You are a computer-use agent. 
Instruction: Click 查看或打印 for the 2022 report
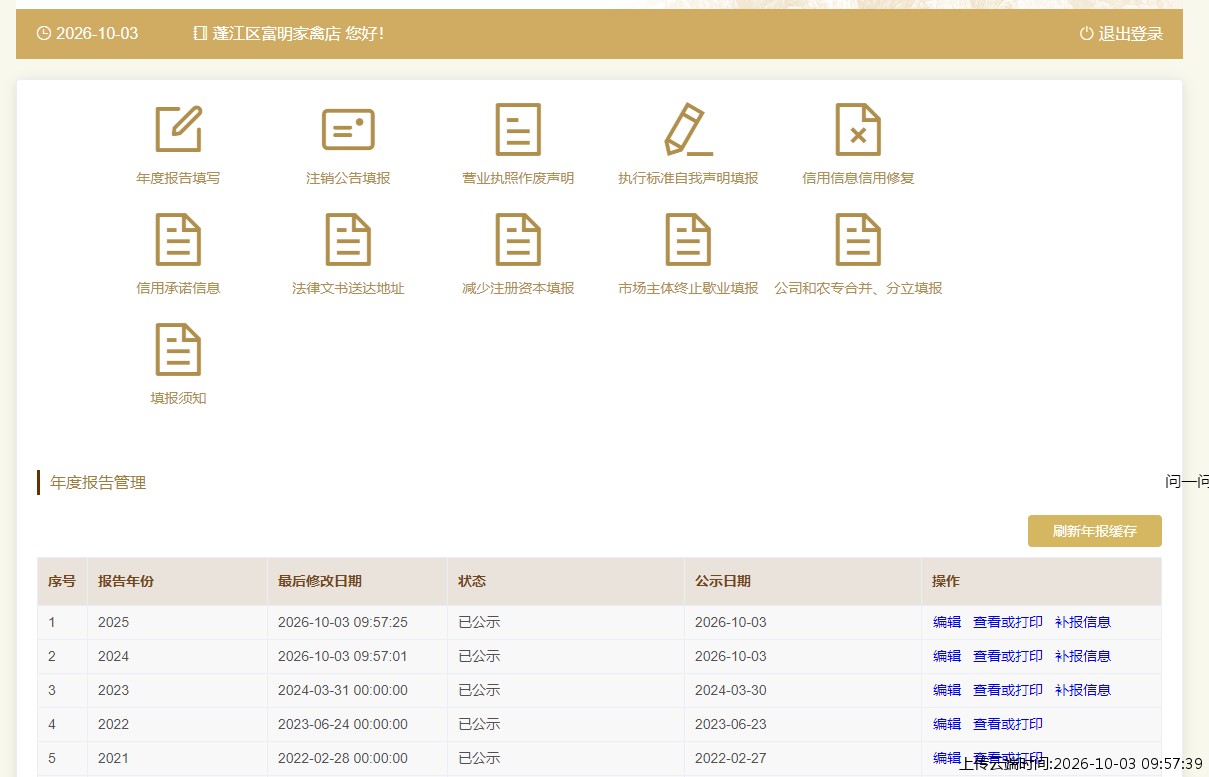click(1008, 724)
